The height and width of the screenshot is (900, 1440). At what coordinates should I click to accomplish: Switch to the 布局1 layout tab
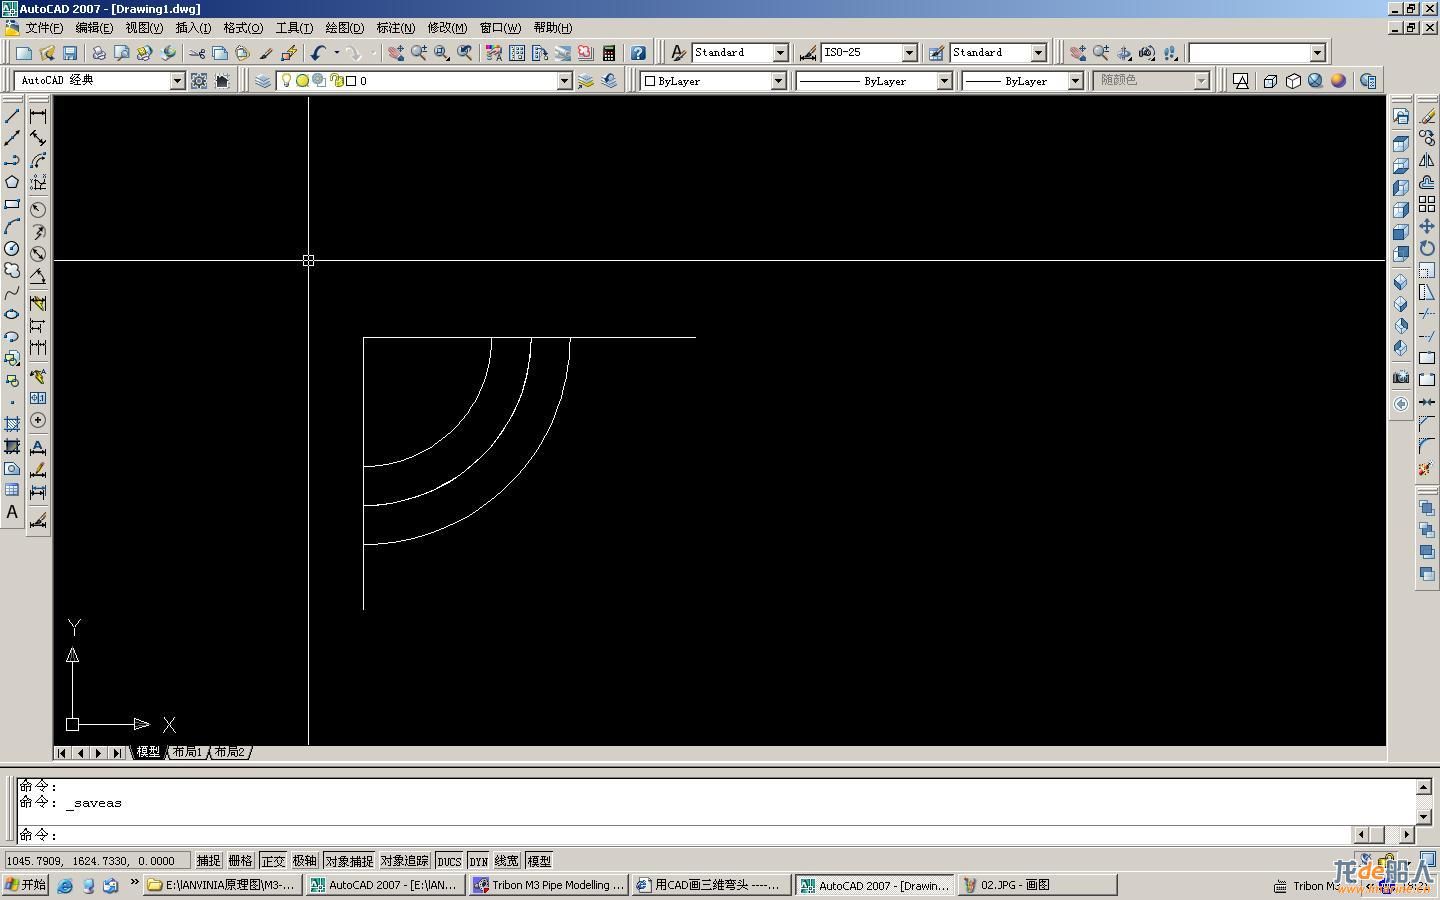pyautogui.click(x=187, y=752)
